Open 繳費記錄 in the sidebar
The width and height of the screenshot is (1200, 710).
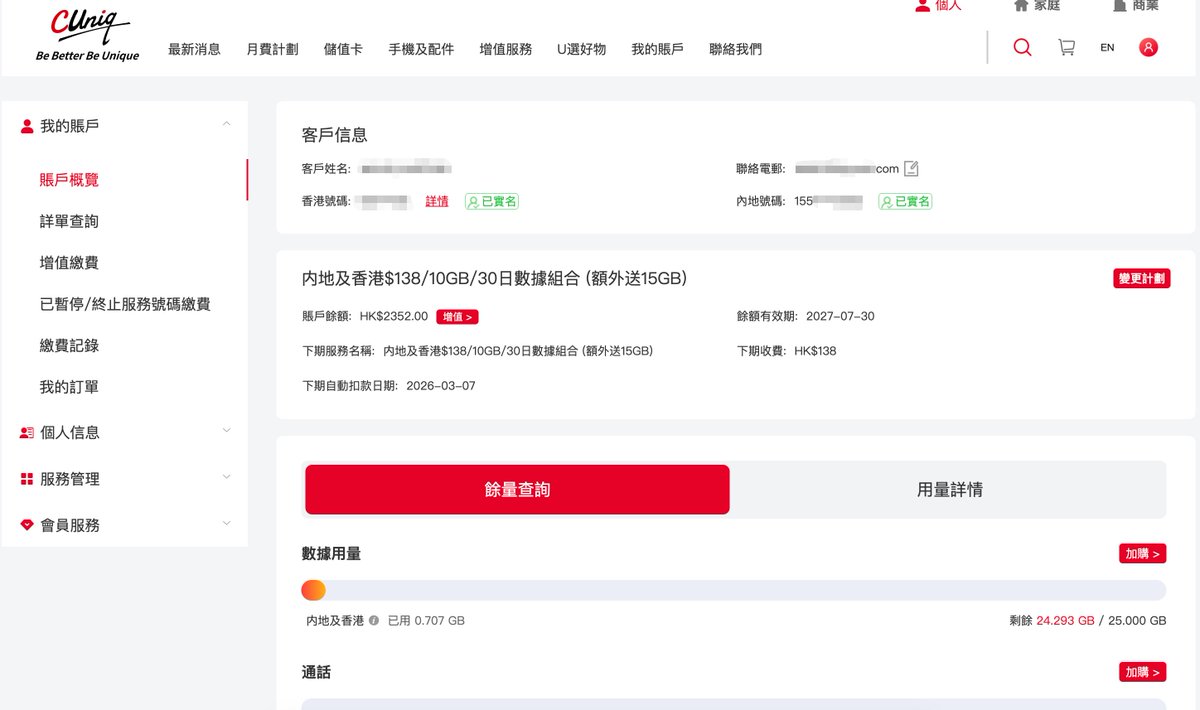coord(69,346)
